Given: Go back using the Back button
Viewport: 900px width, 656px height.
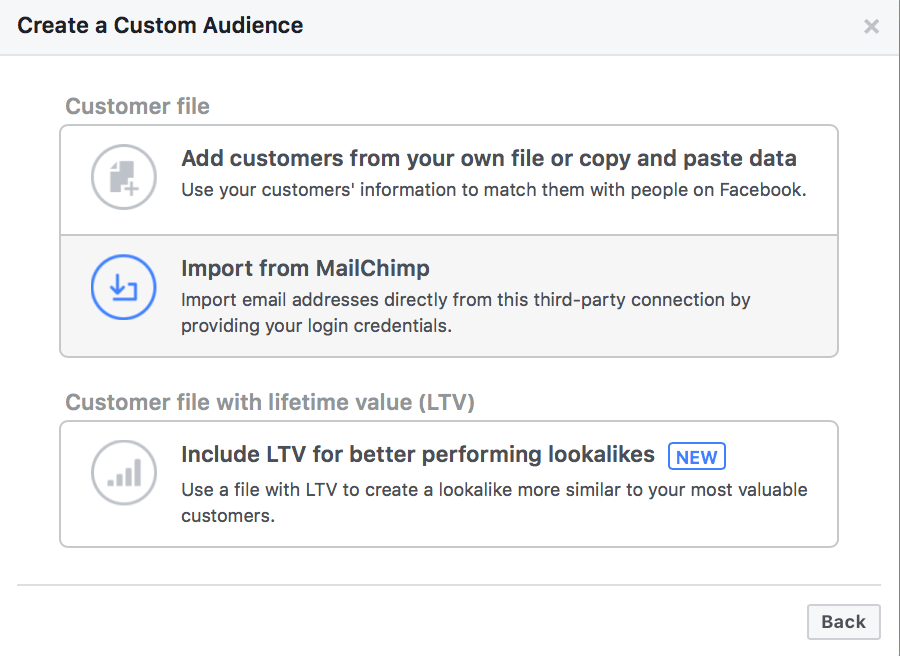Looking at the screenshot, I should pos(843,622).
